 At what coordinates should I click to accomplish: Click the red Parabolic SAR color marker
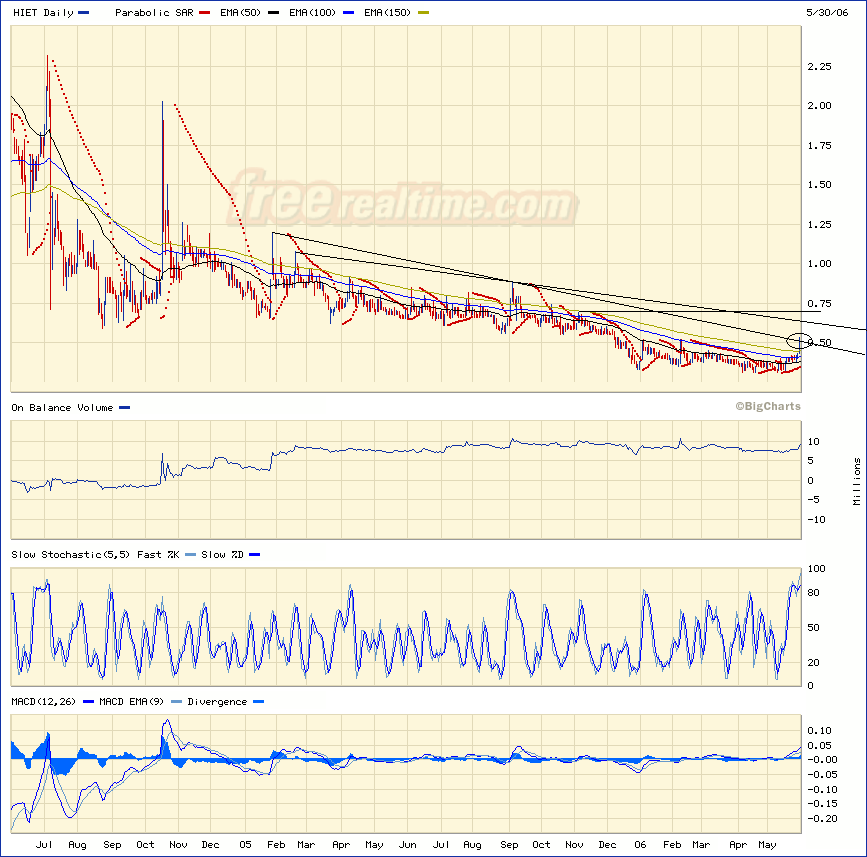click(205, 13)
